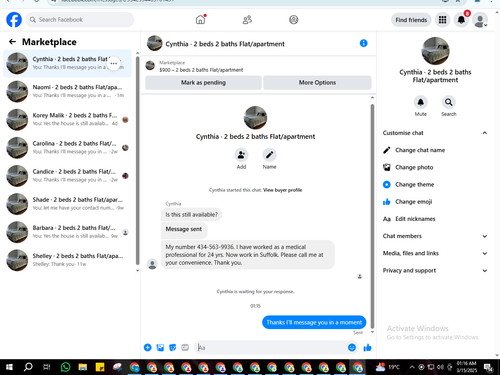Collapse the Customise chat section

pos(435,133)
